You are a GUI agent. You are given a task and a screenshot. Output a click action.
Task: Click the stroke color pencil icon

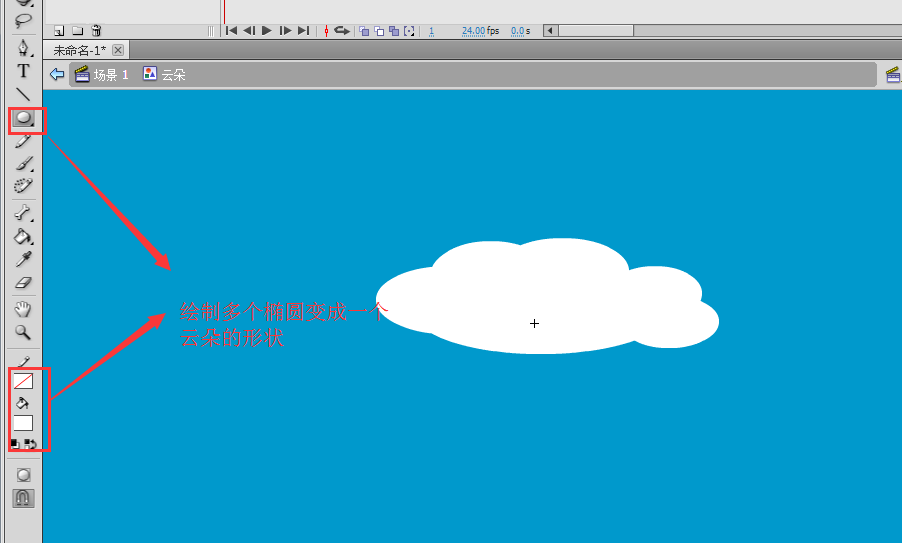24,362
